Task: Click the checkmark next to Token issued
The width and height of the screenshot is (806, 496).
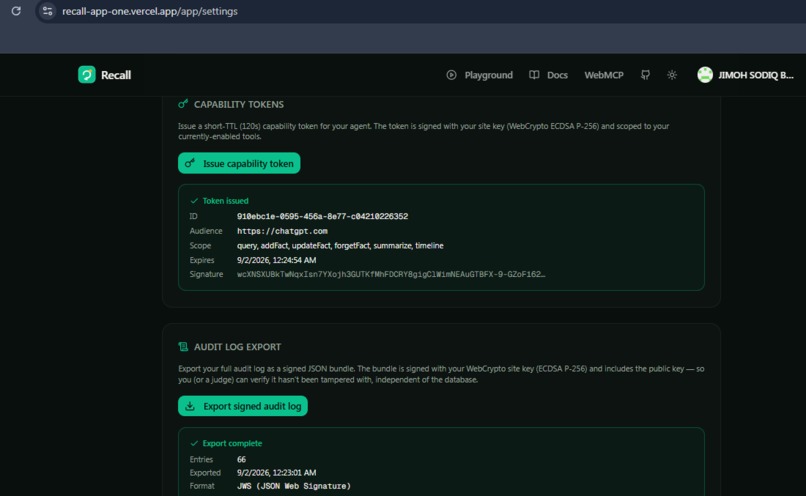Action: point(194,200)
